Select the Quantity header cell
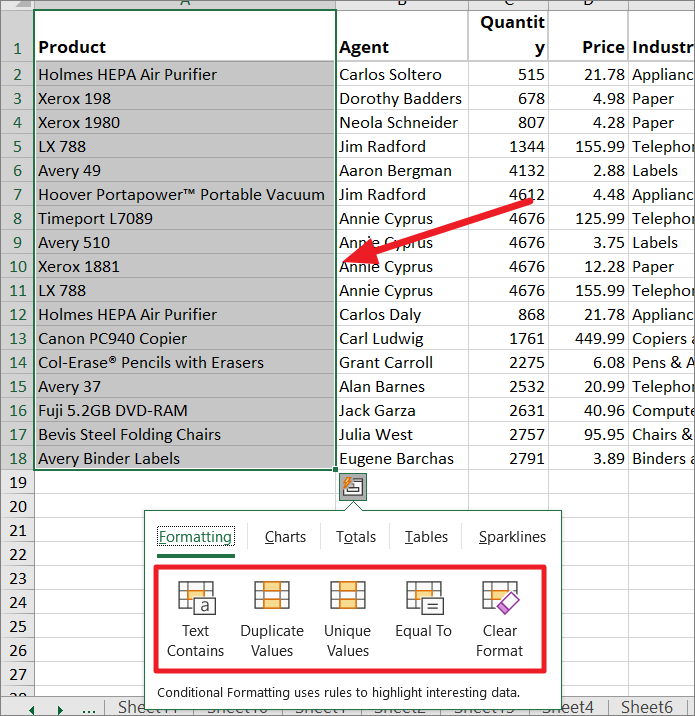This screenshot has width=695, height=716. pyautogui.click(x=508, y=36)
